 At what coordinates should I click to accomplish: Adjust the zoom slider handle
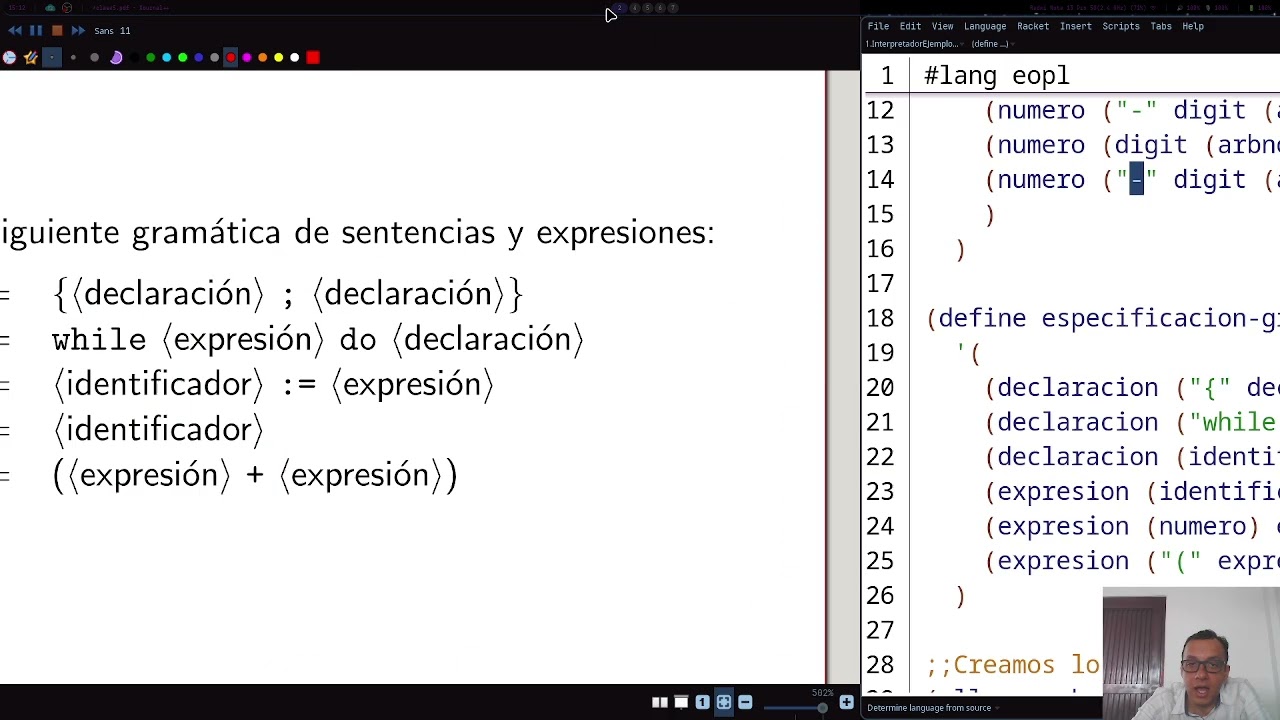tap(822, 708)
